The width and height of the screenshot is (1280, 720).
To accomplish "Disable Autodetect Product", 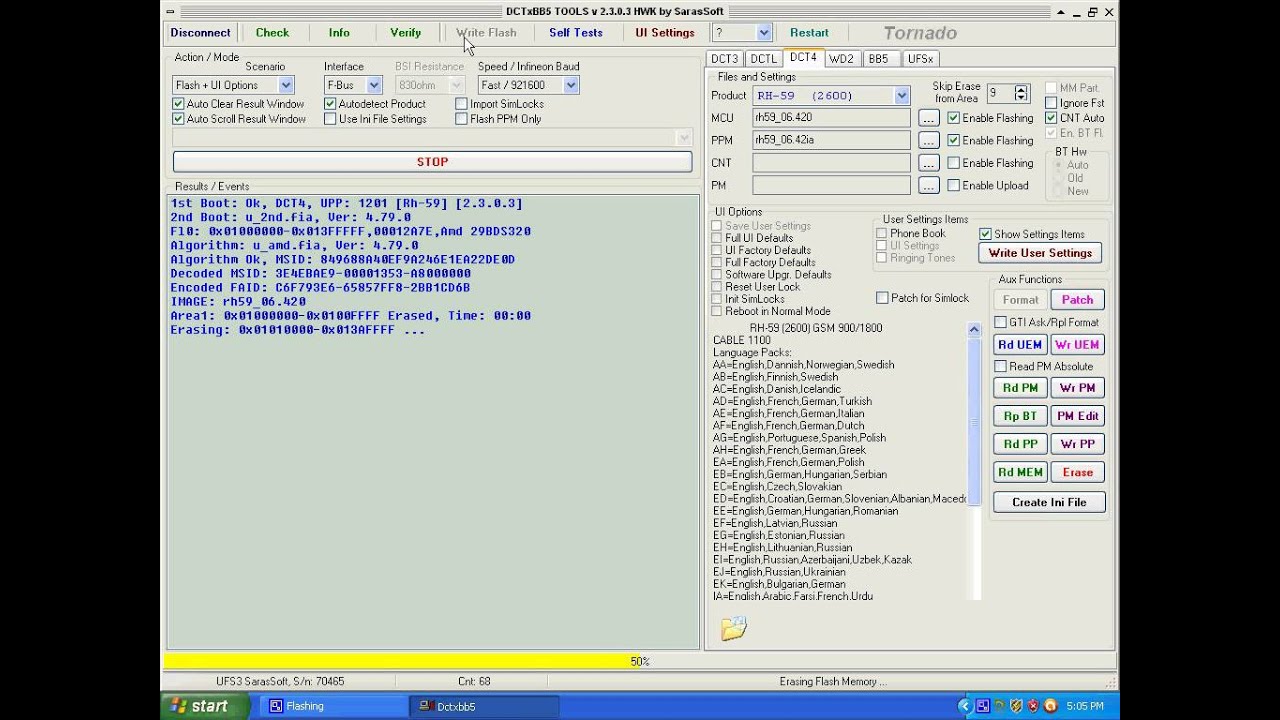I will coord(330,104).
